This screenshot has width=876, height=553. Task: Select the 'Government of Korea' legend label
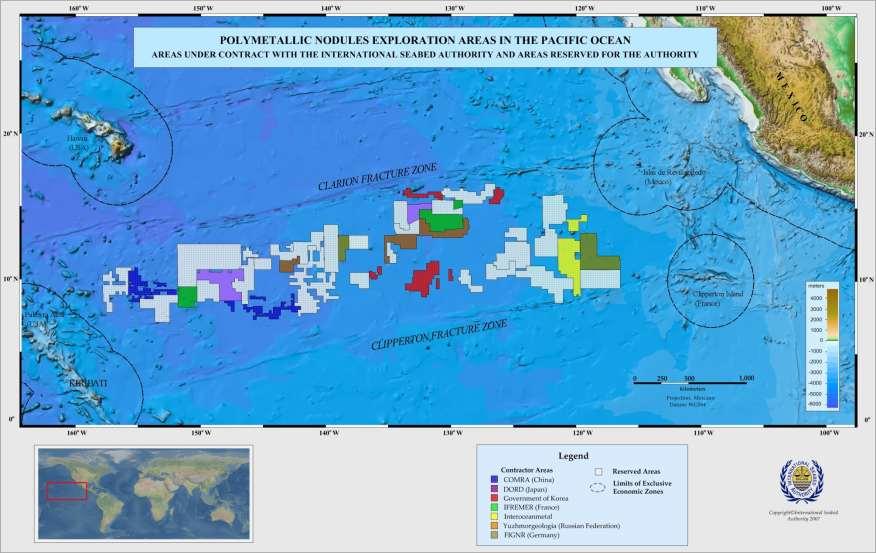coord(536,498)
